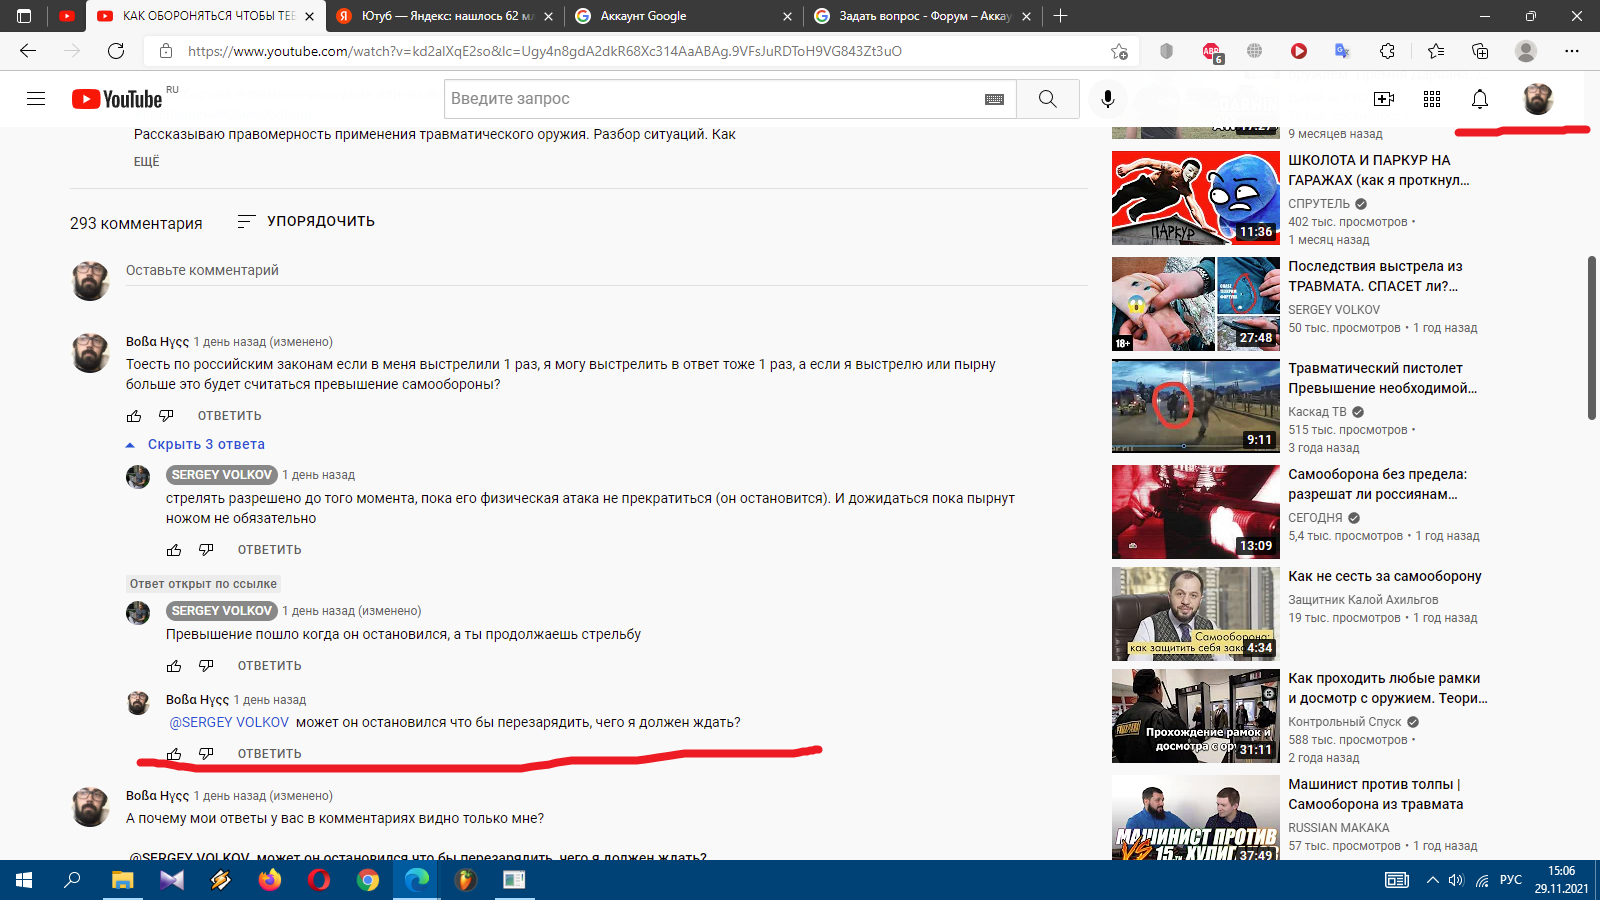Like the reply about стрелять разрешено
Screen dimensions: 1600x900
click(174, 550)
